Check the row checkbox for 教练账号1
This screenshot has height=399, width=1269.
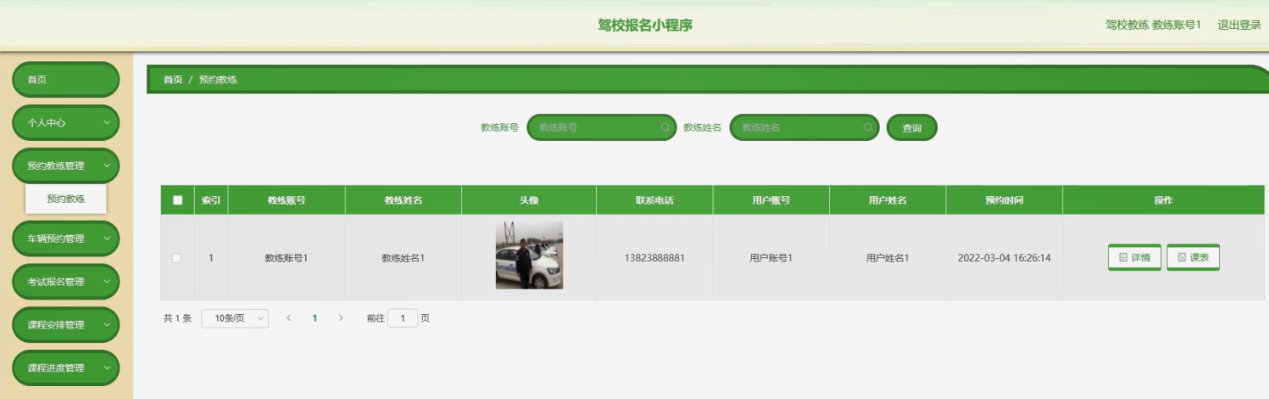pyautogui.click(x=177, y=258)
